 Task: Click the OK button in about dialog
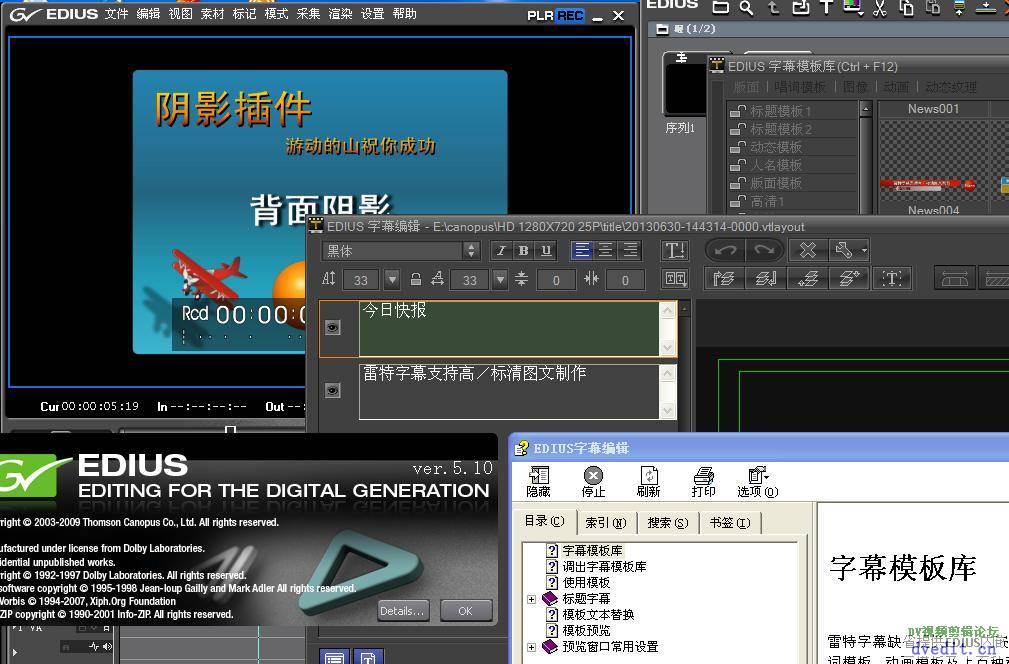465,610
